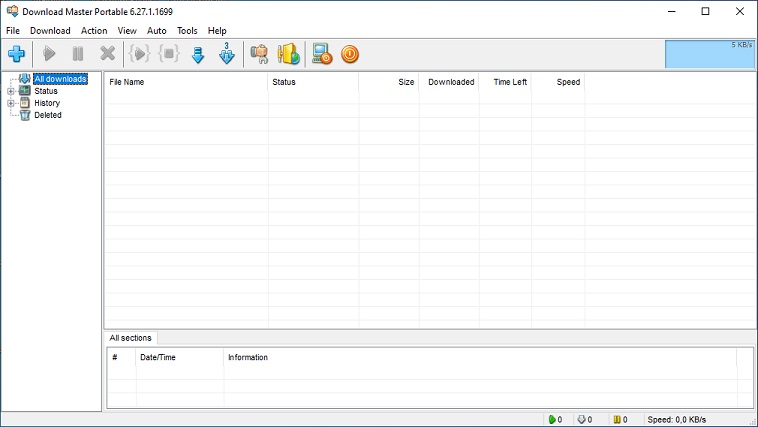The height and width of the screenshot is (427, 758).
Task: Click the Download Master title bar app icon
Action: click(x=12, y=11)
